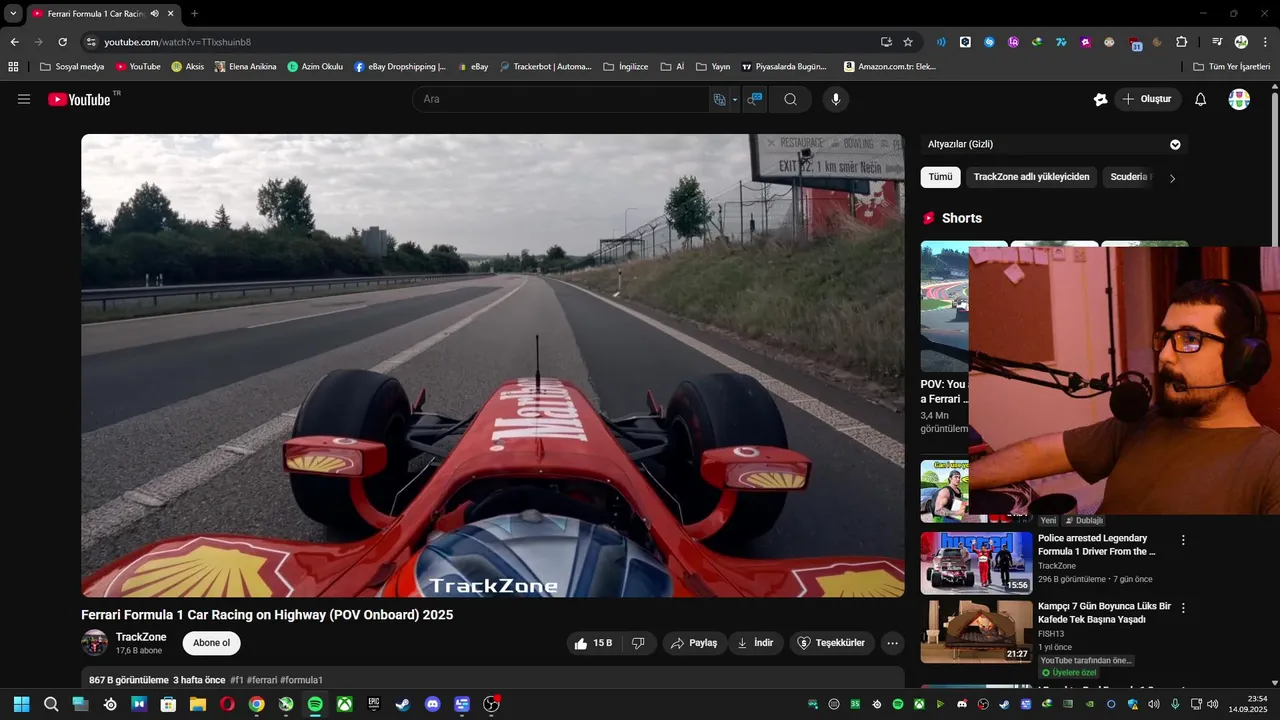Click the İndir download button
This screenshot has height=720, width=1280.
[x=755, y=643]
